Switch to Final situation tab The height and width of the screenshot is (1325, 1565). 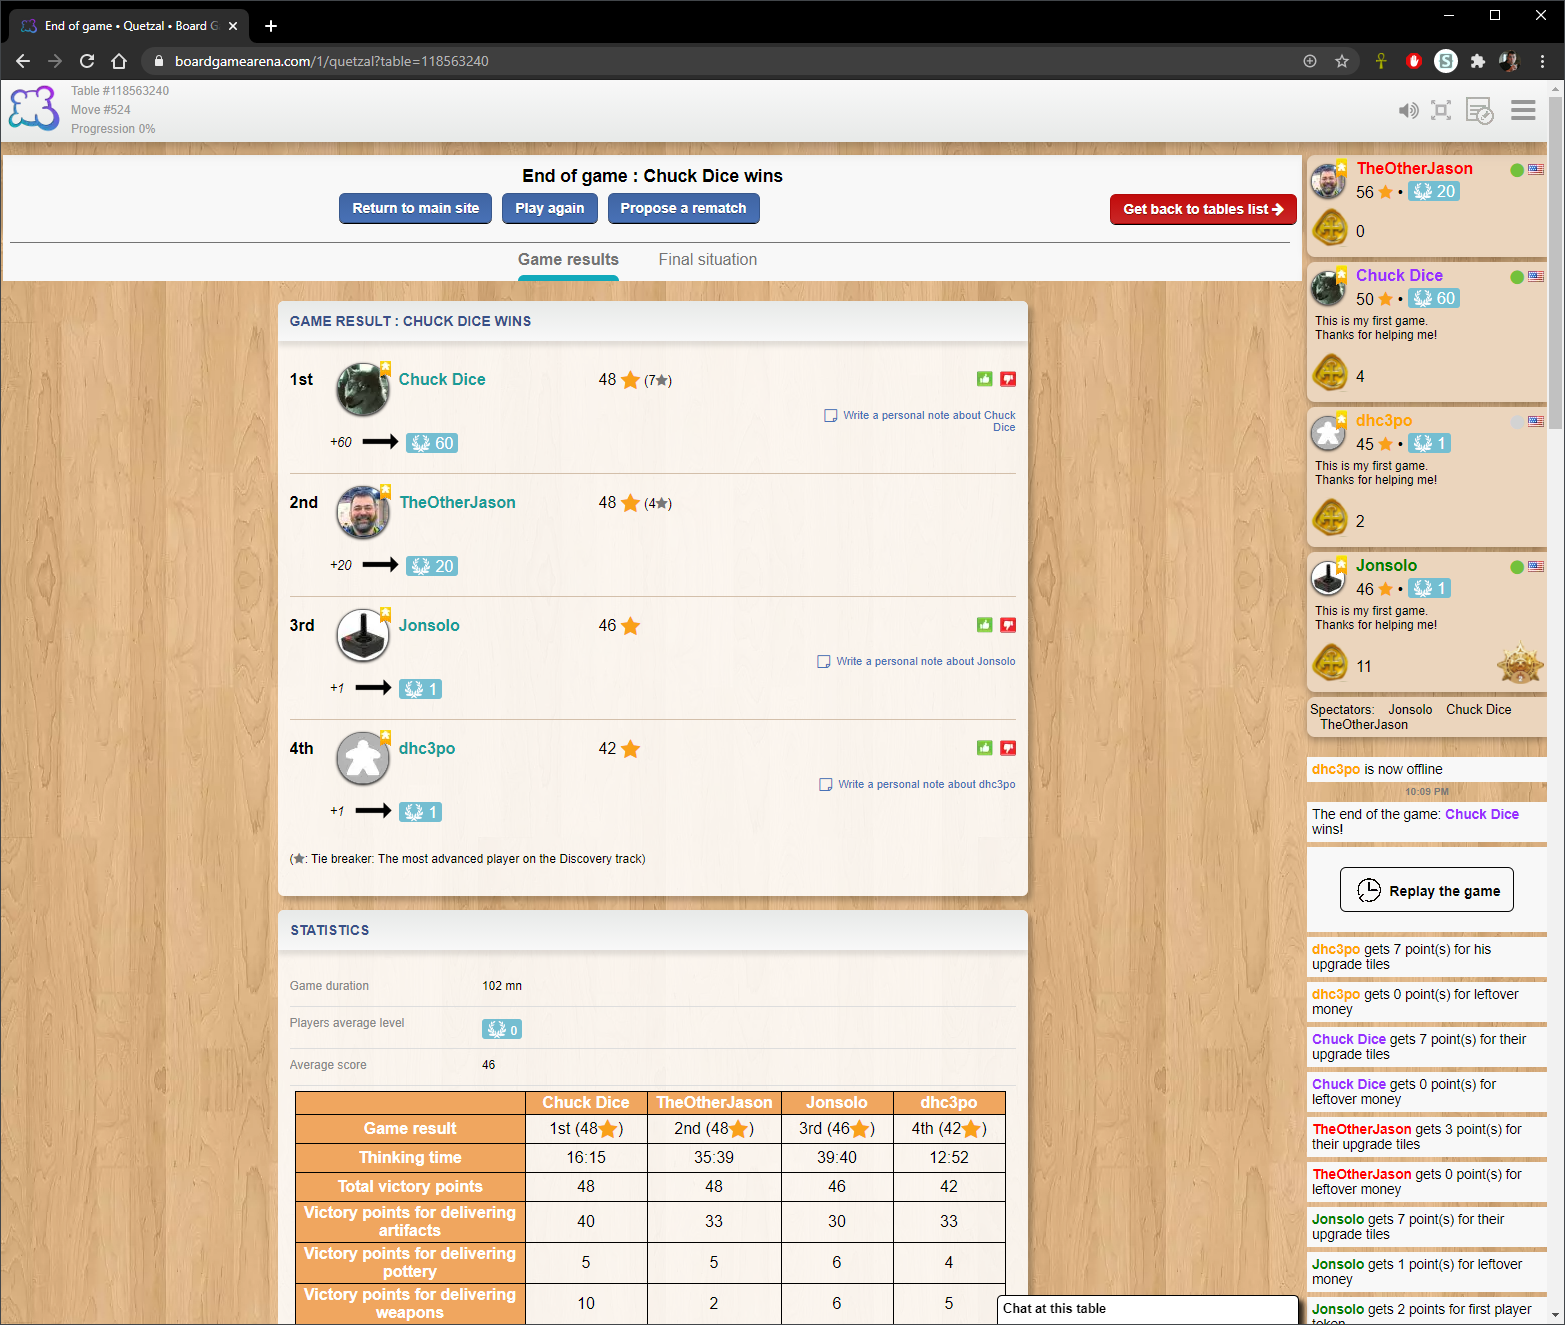point(708,260)
